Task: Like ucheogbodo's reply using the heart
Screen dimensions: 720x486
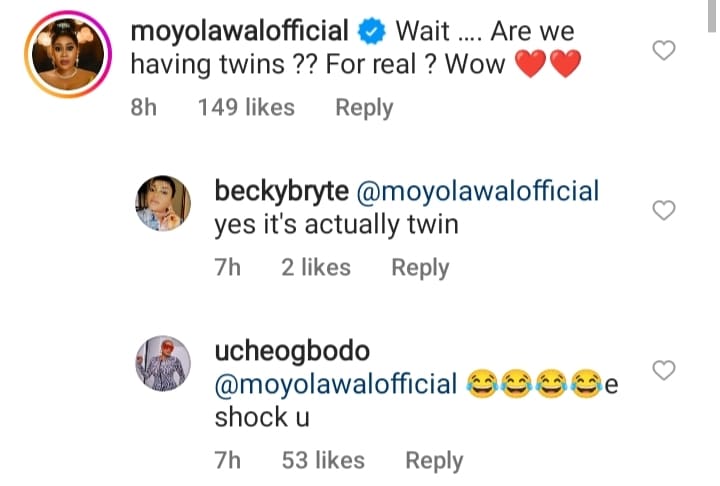Action: click(x=664, y=371)
